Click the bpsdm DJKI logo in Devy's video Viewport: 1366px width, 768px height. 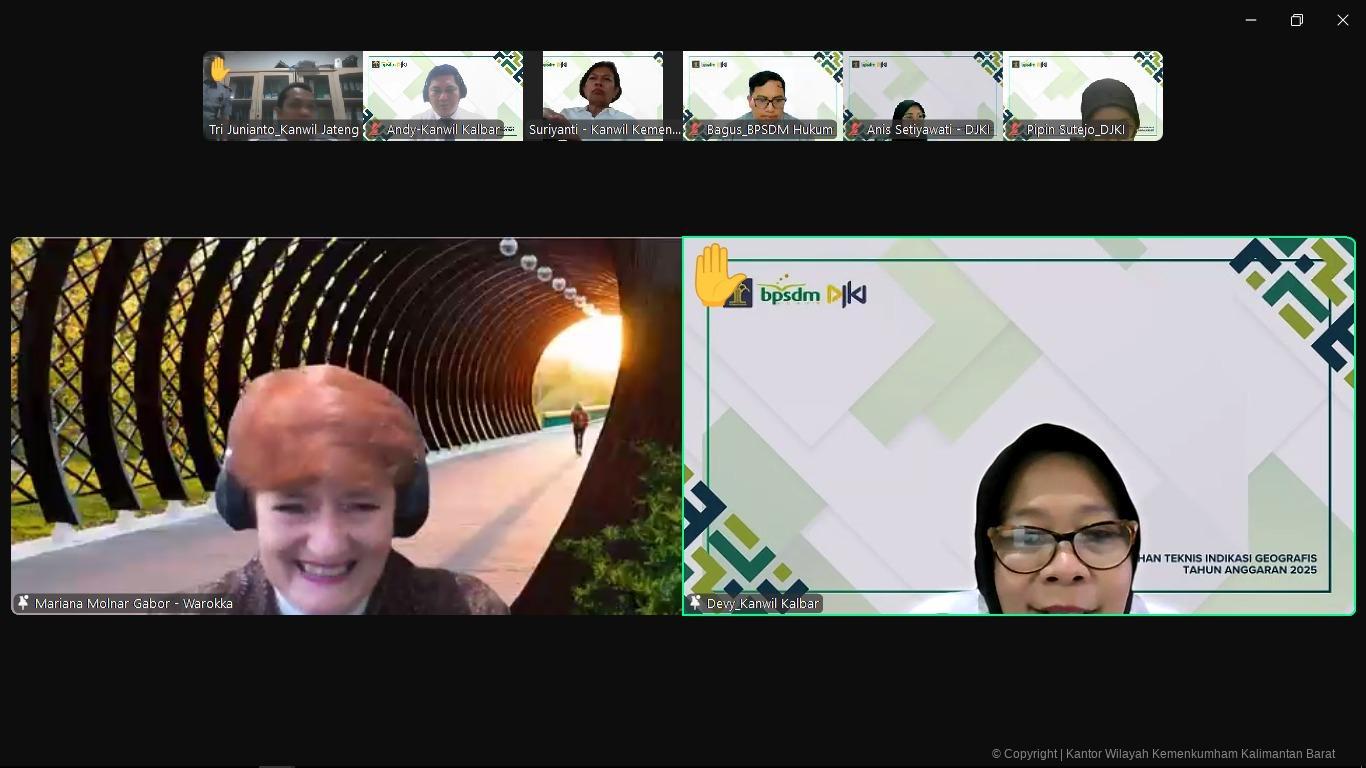(x=812, y=294)
